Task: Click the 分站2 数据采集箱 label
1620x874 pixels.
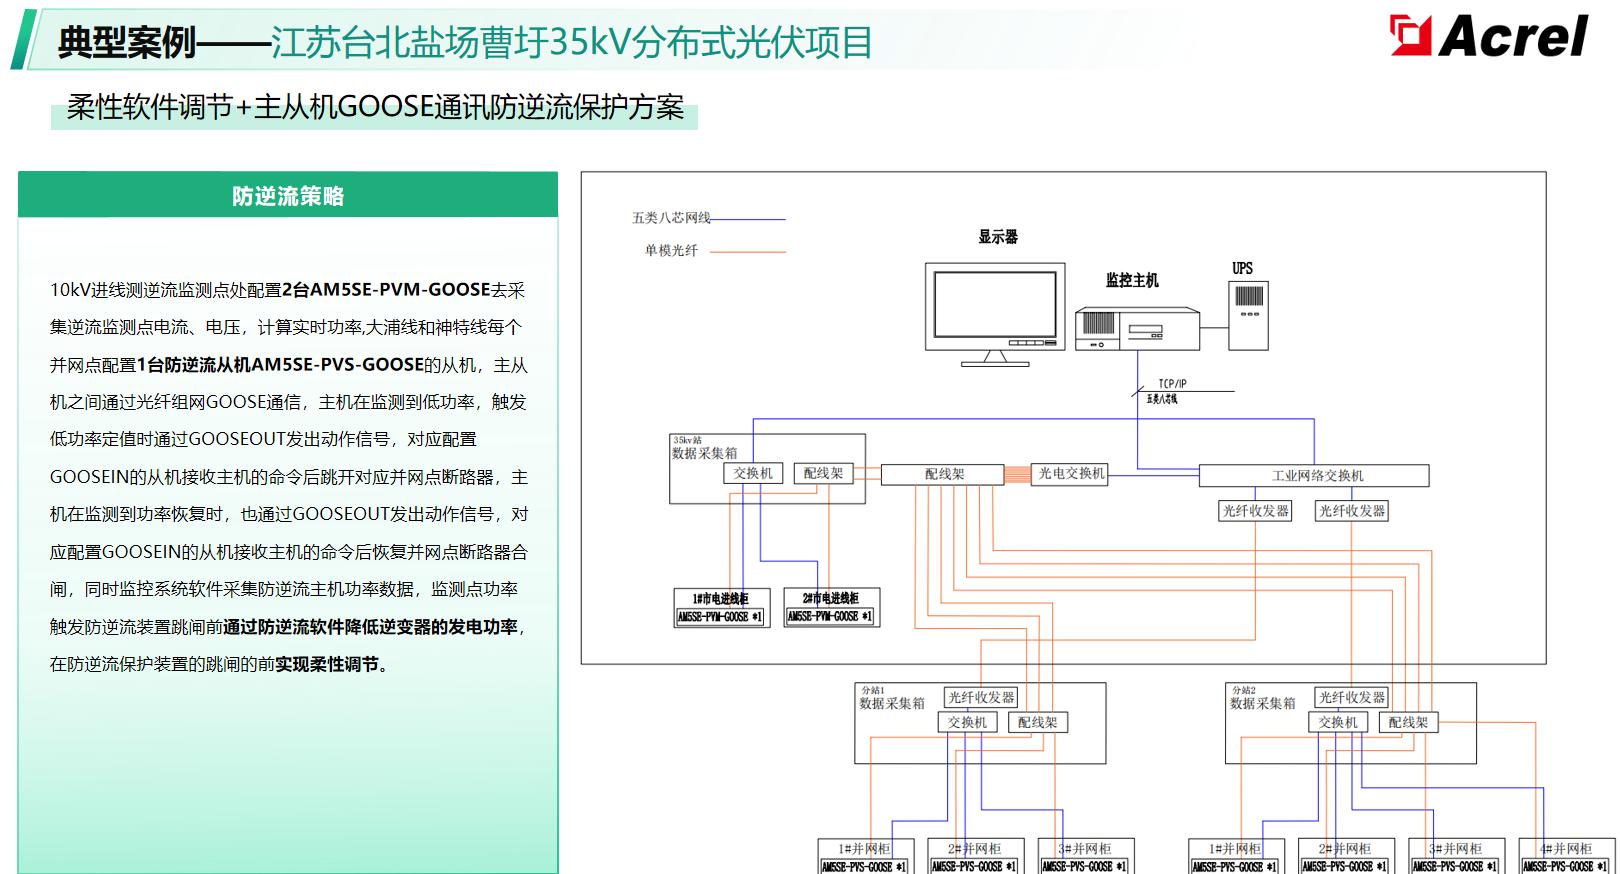Action: tap(1262, 698)
